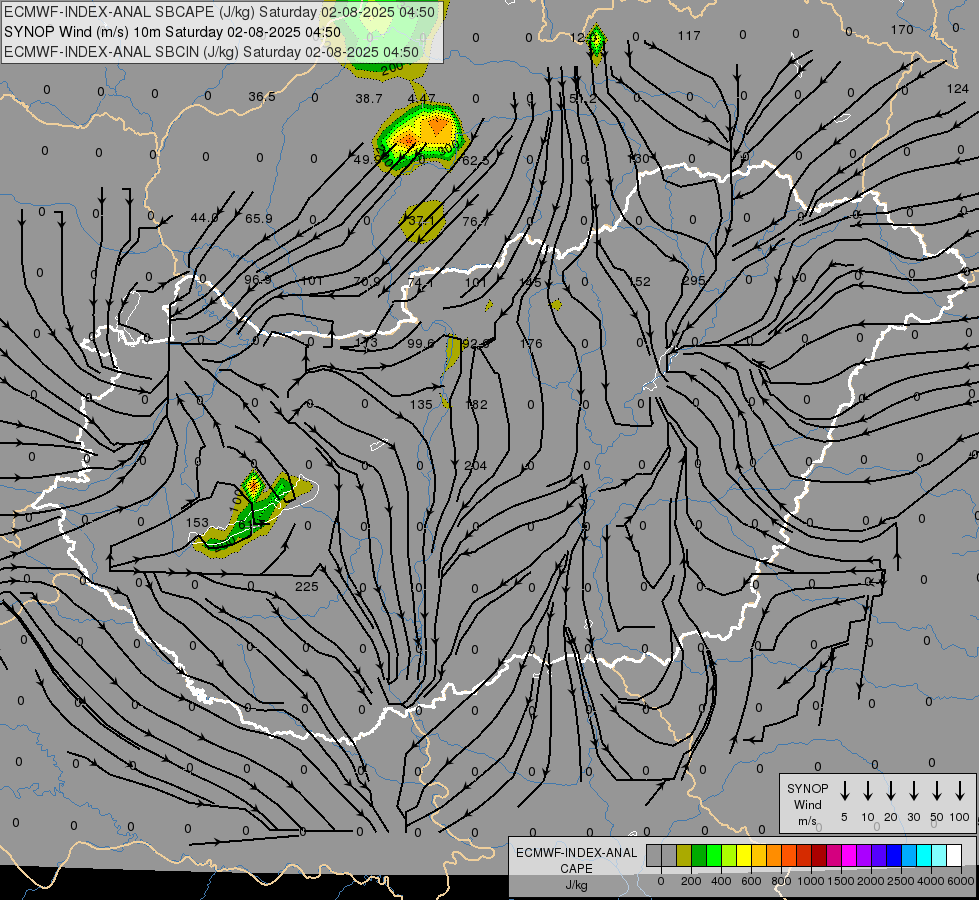Viewport: 979px width, 900px height.
Task: Click the 204 CAPE value on map
Action: pos(475,465)
